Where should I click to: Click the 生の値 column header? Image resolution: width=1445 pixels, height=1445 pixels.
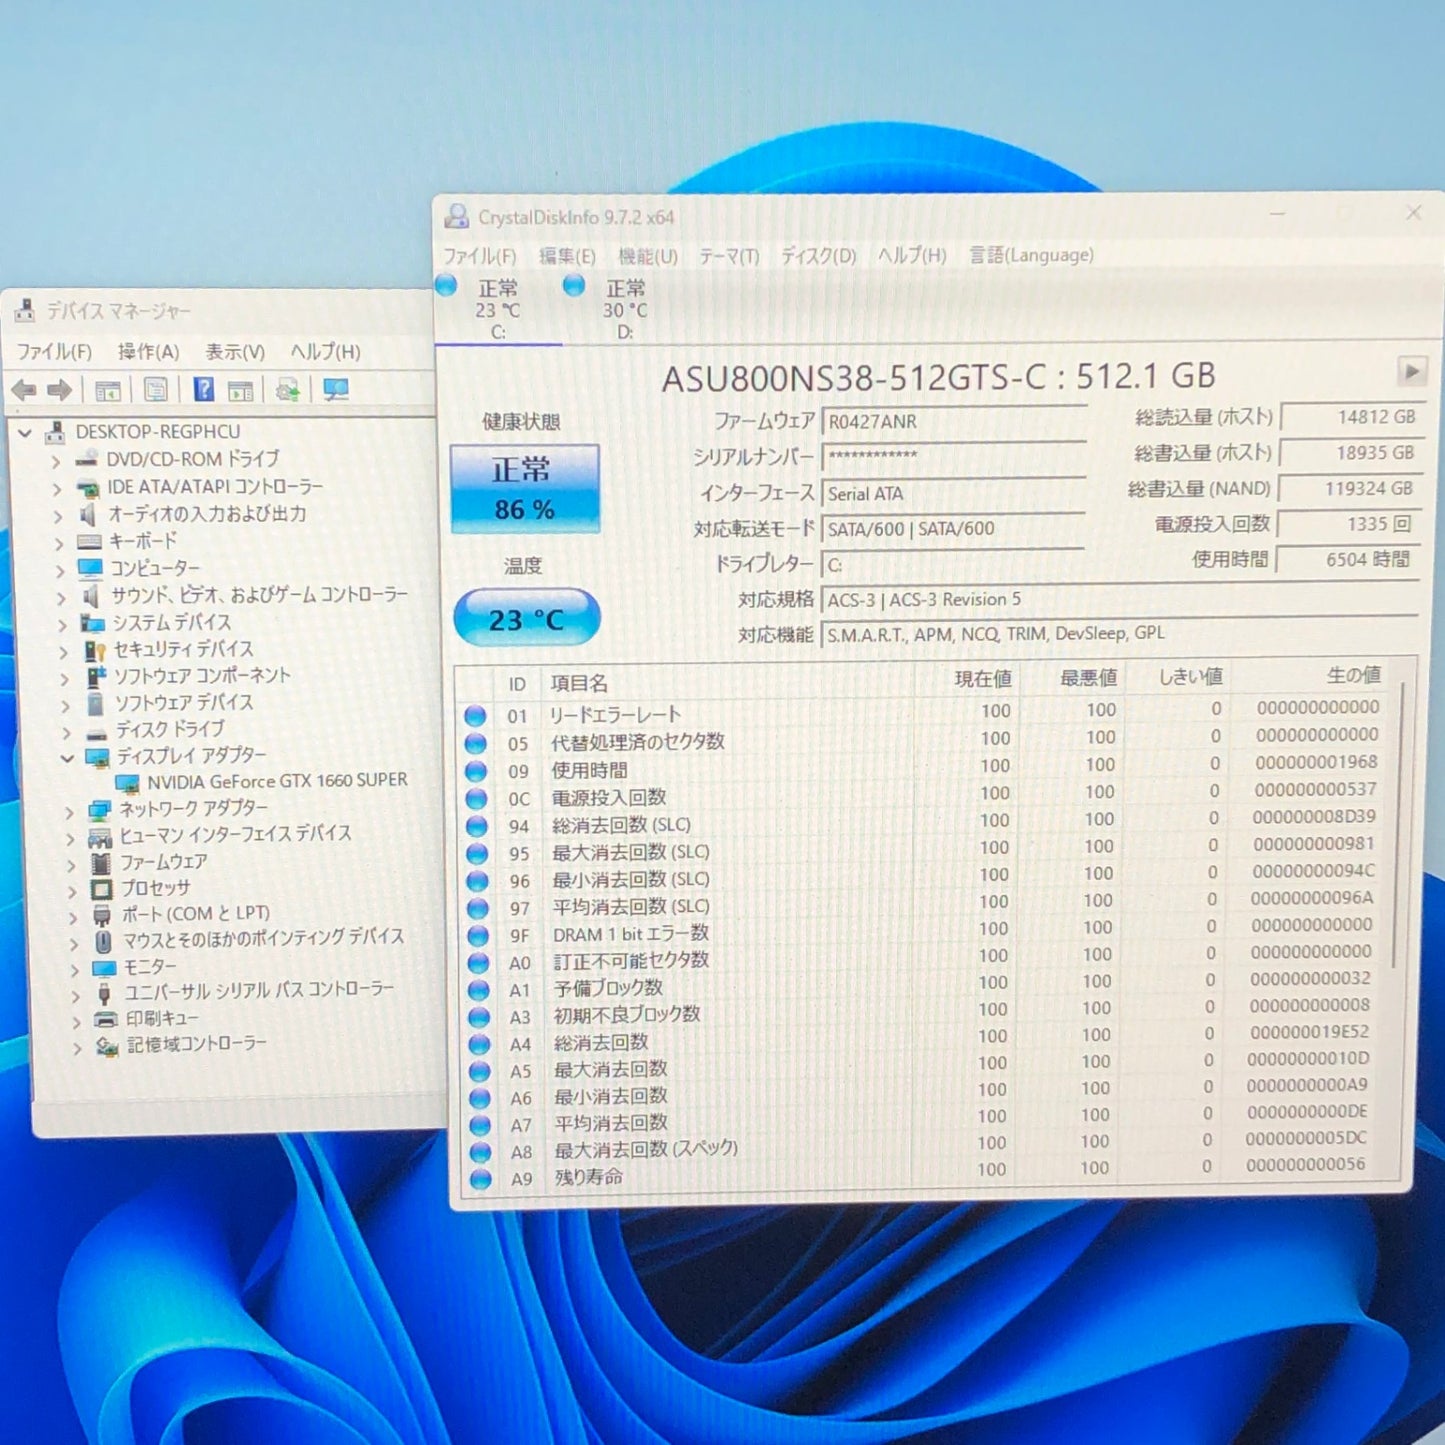[1354, 676]
